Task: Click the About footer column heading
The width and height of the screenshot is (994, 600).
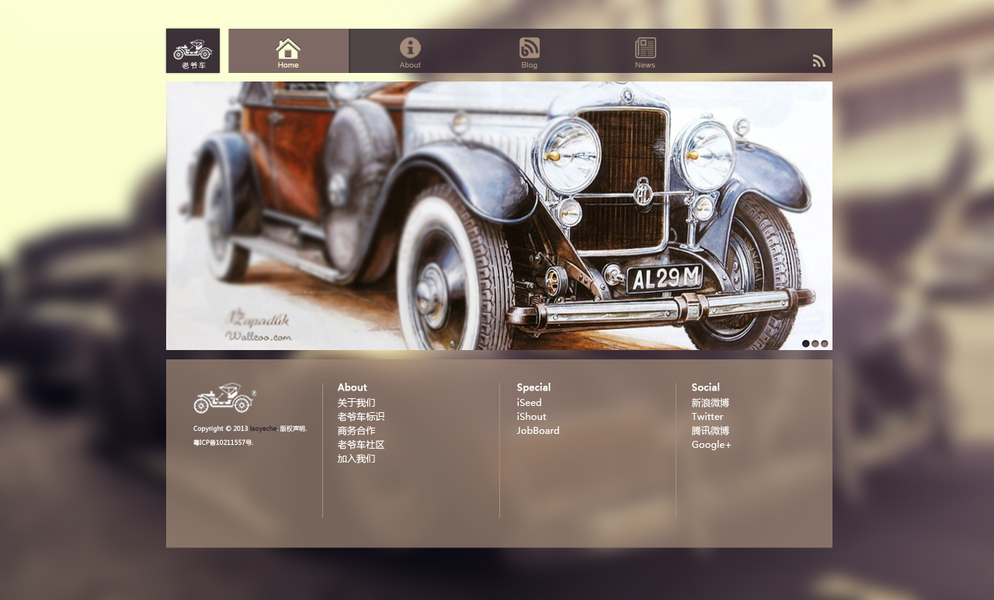Action: point(352,387)
